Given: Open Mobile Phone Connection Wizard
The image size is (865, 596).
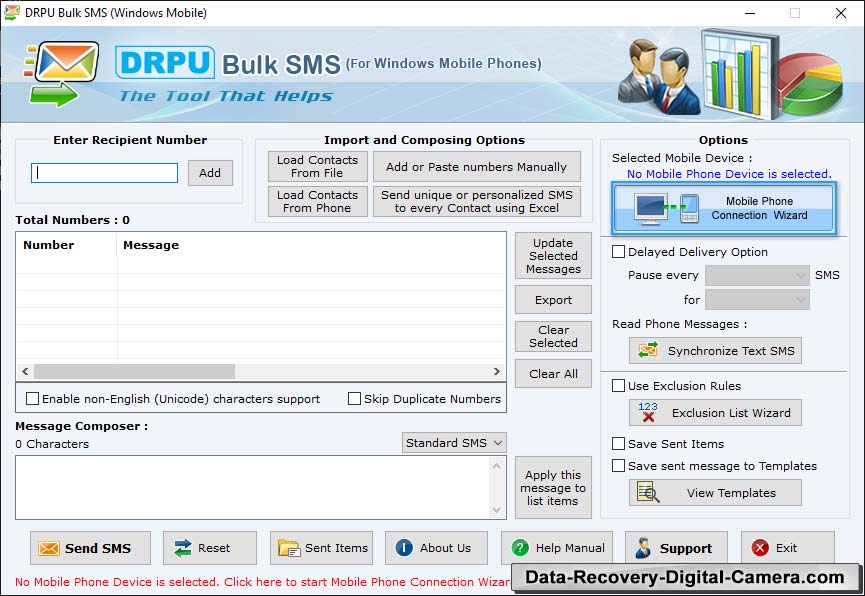Looking at the screenshot, I should [x=724, y=209].
